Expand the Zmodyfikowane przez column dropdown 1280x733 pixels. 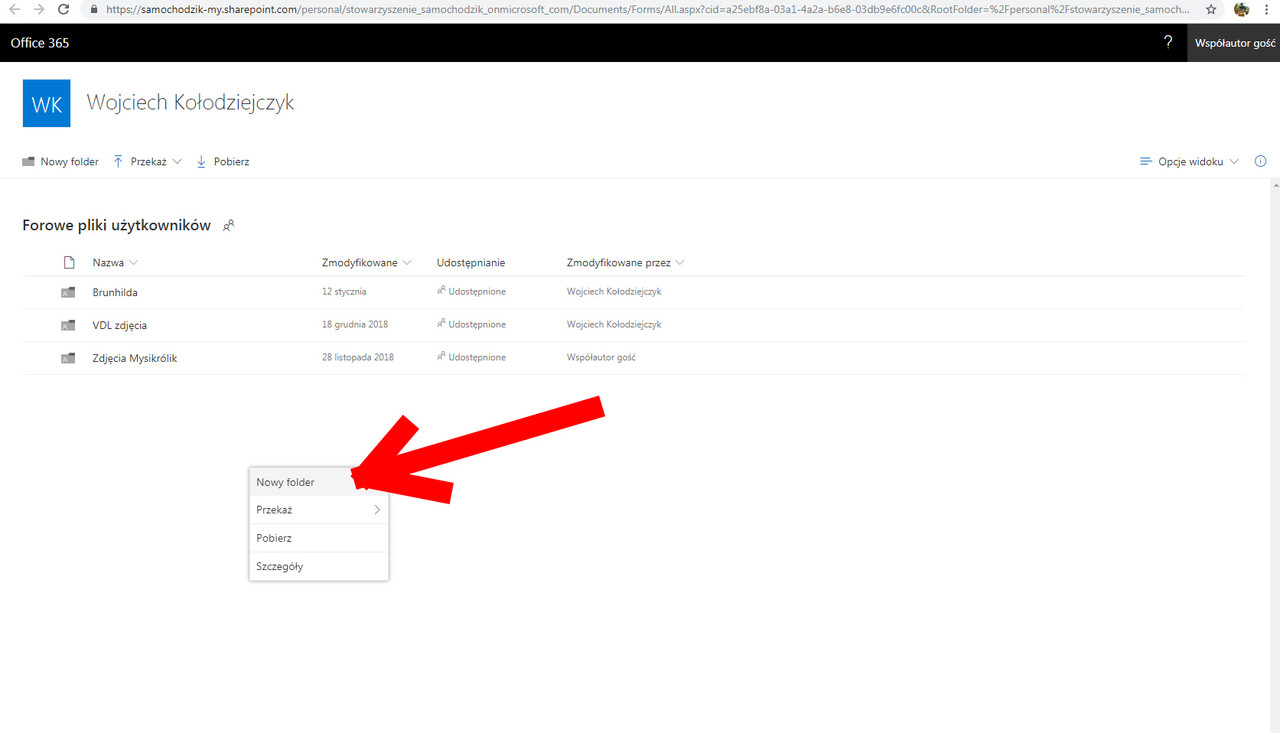pos(681,262)
